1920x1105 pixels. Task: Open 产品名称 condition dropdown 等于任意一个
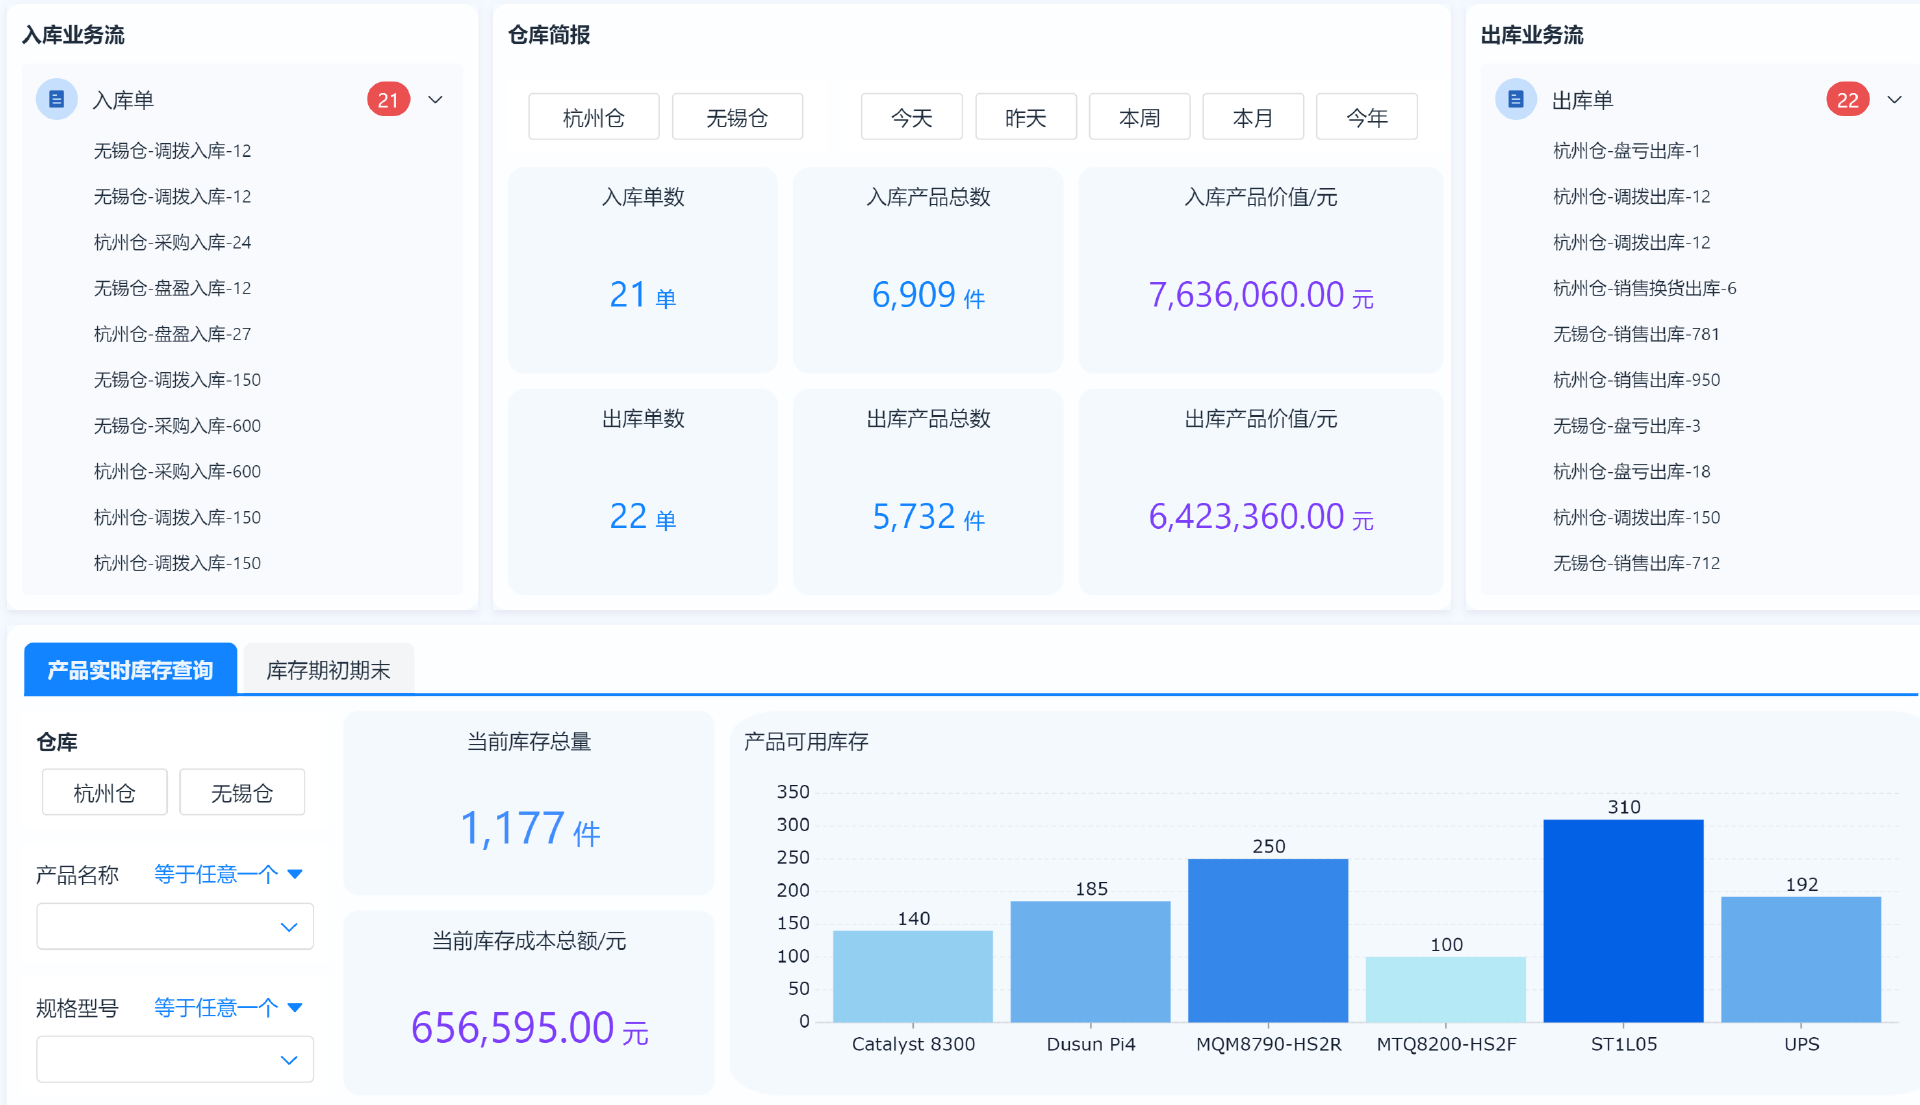(227, 874)
